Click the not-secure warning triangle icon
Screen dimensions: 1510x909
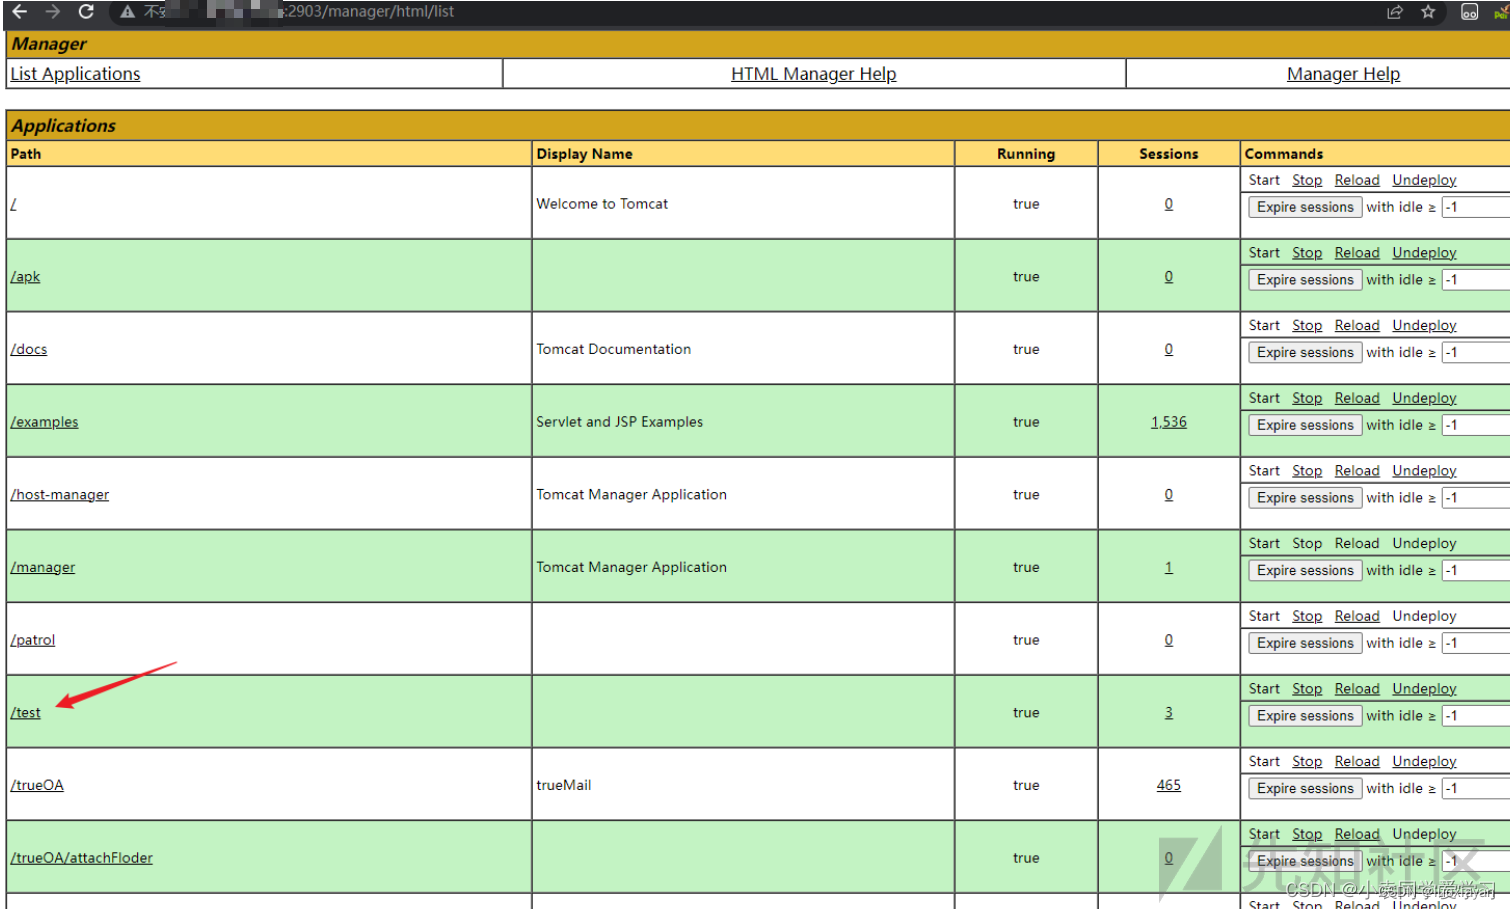coord(127,12)
